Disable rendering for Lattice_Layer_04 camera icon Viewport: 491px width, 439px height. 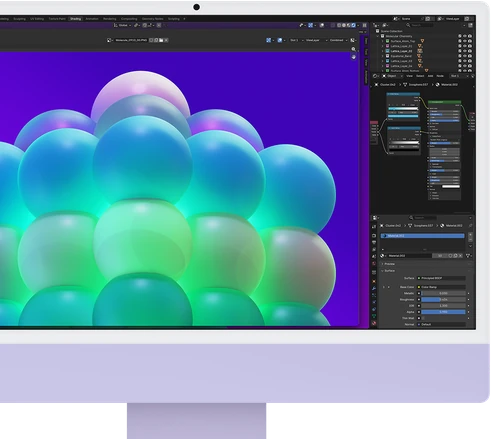470,66
